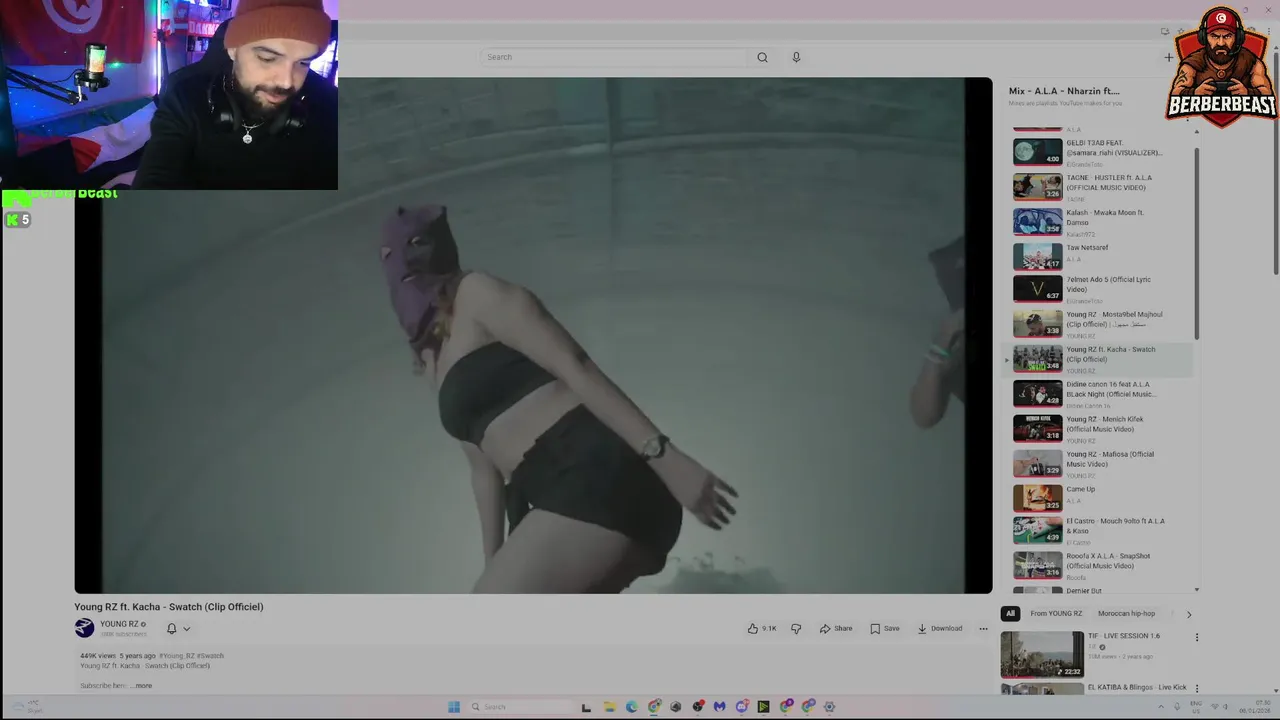Open Task View on the taskbar

pyautogui.click(x=586, y=707)
